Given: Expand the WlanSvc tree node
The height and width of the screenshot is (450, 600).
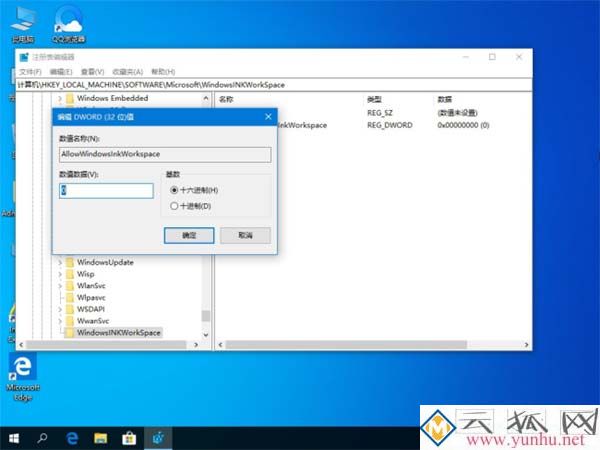Looking at the screenshot, I should [x=60, y=286].
